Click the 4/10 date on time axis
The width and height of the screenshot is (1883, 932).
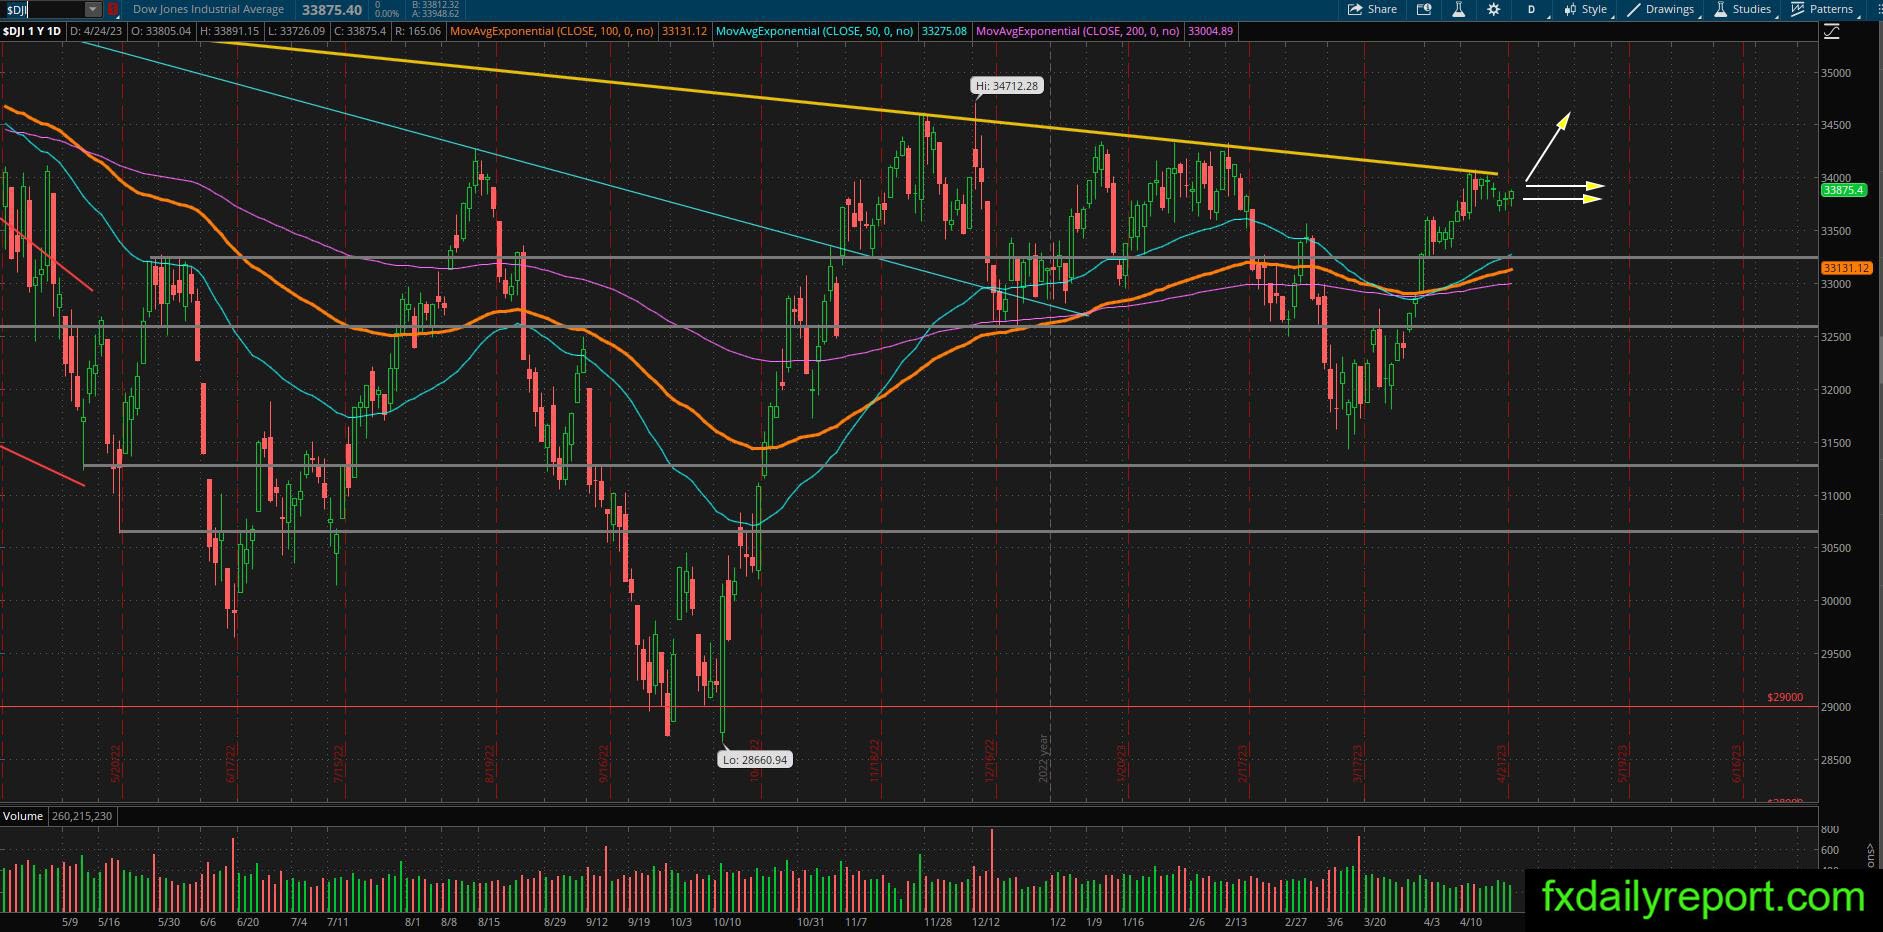point(1470,922)
